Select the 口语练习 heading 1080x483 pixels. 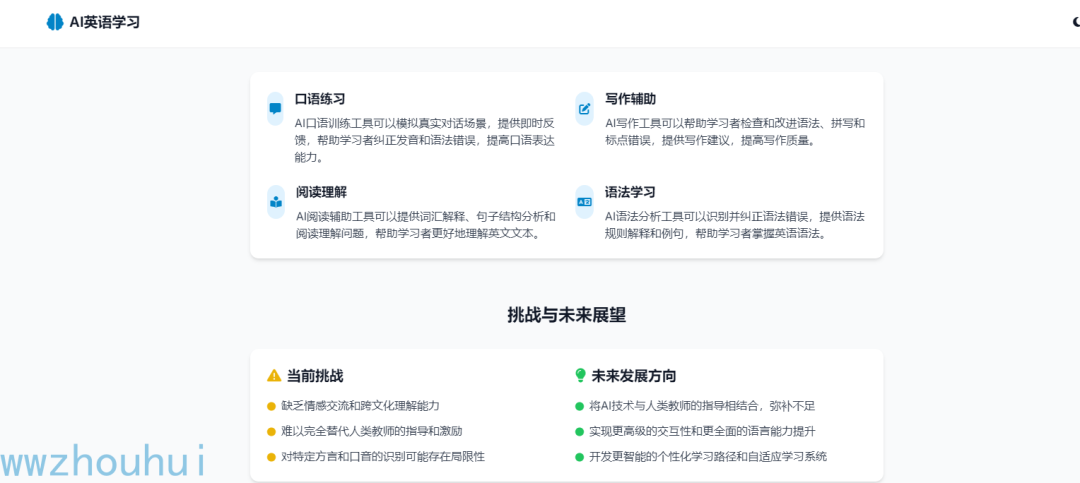tap(320, 99)
